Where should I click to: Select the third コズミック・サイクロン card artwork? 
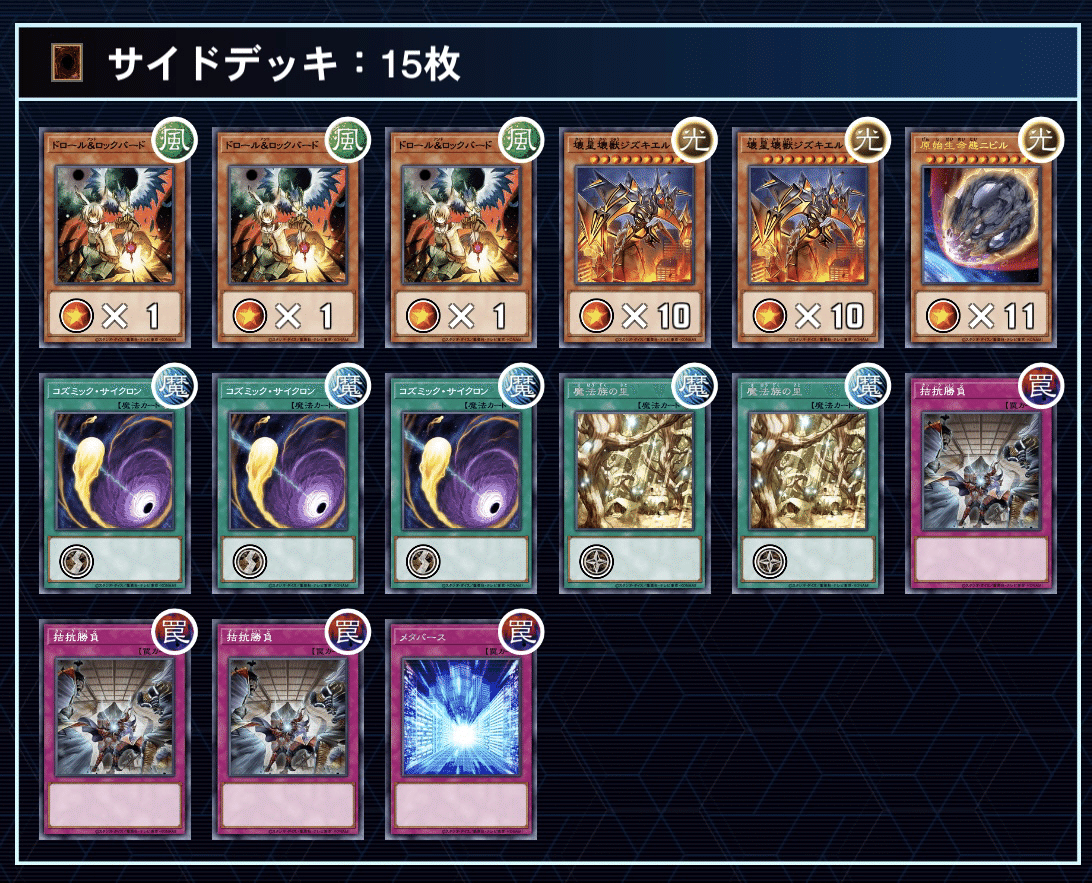pyautogui.click(x=461, y=471)
